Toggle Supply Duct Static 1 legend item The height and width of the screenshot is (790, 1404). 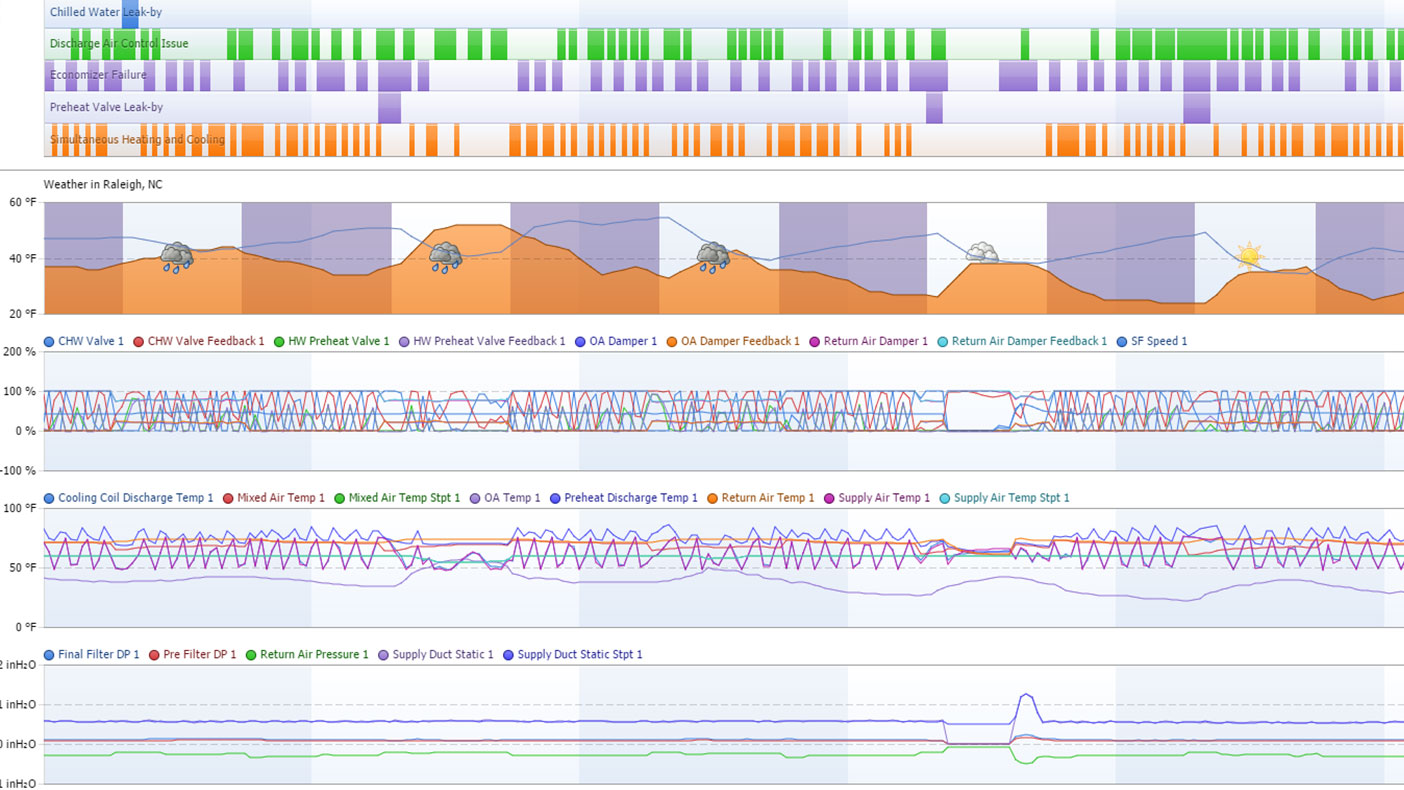tap(436, 655)
